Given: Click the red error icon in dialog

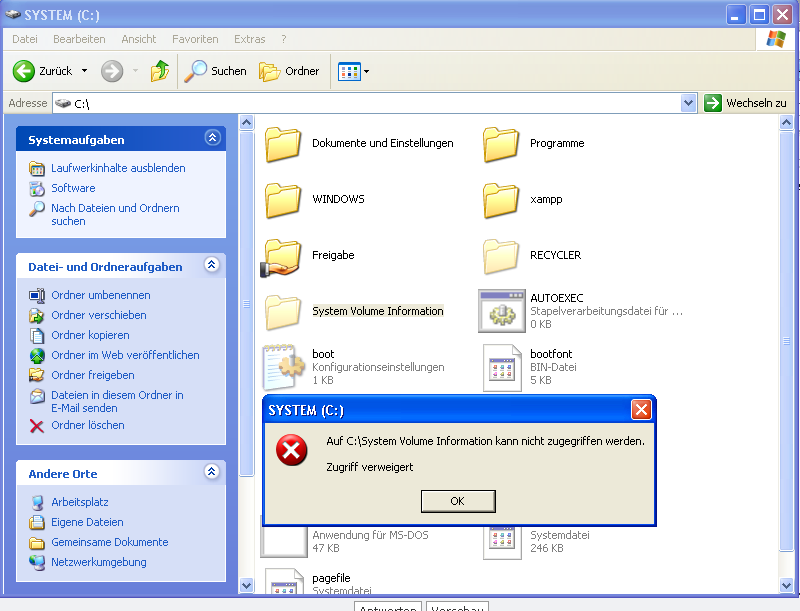Looking at the screenshot, I should 291,450.
